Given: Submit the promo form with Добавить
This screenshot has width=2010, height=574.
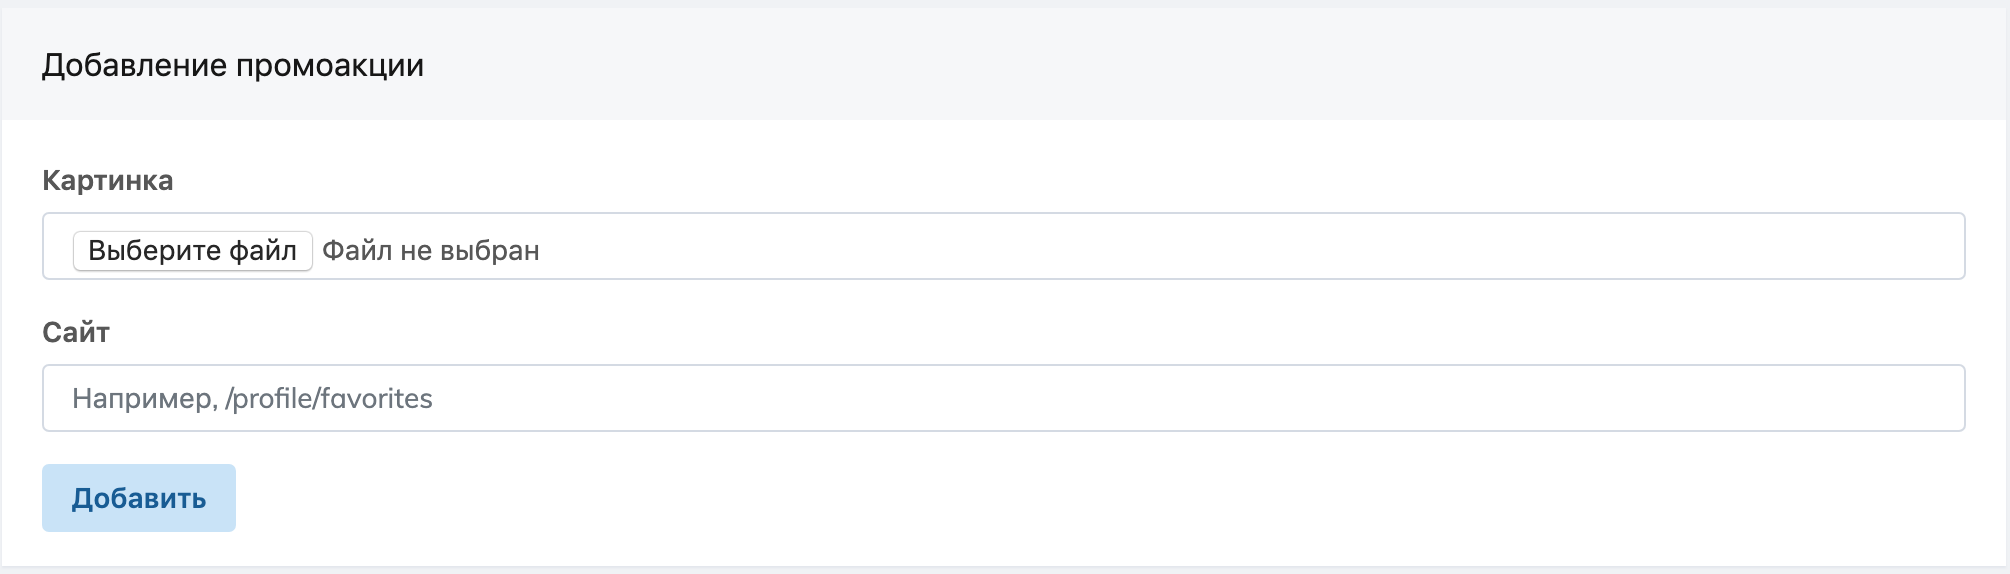Looking at the screenshot, I should 139,498.
